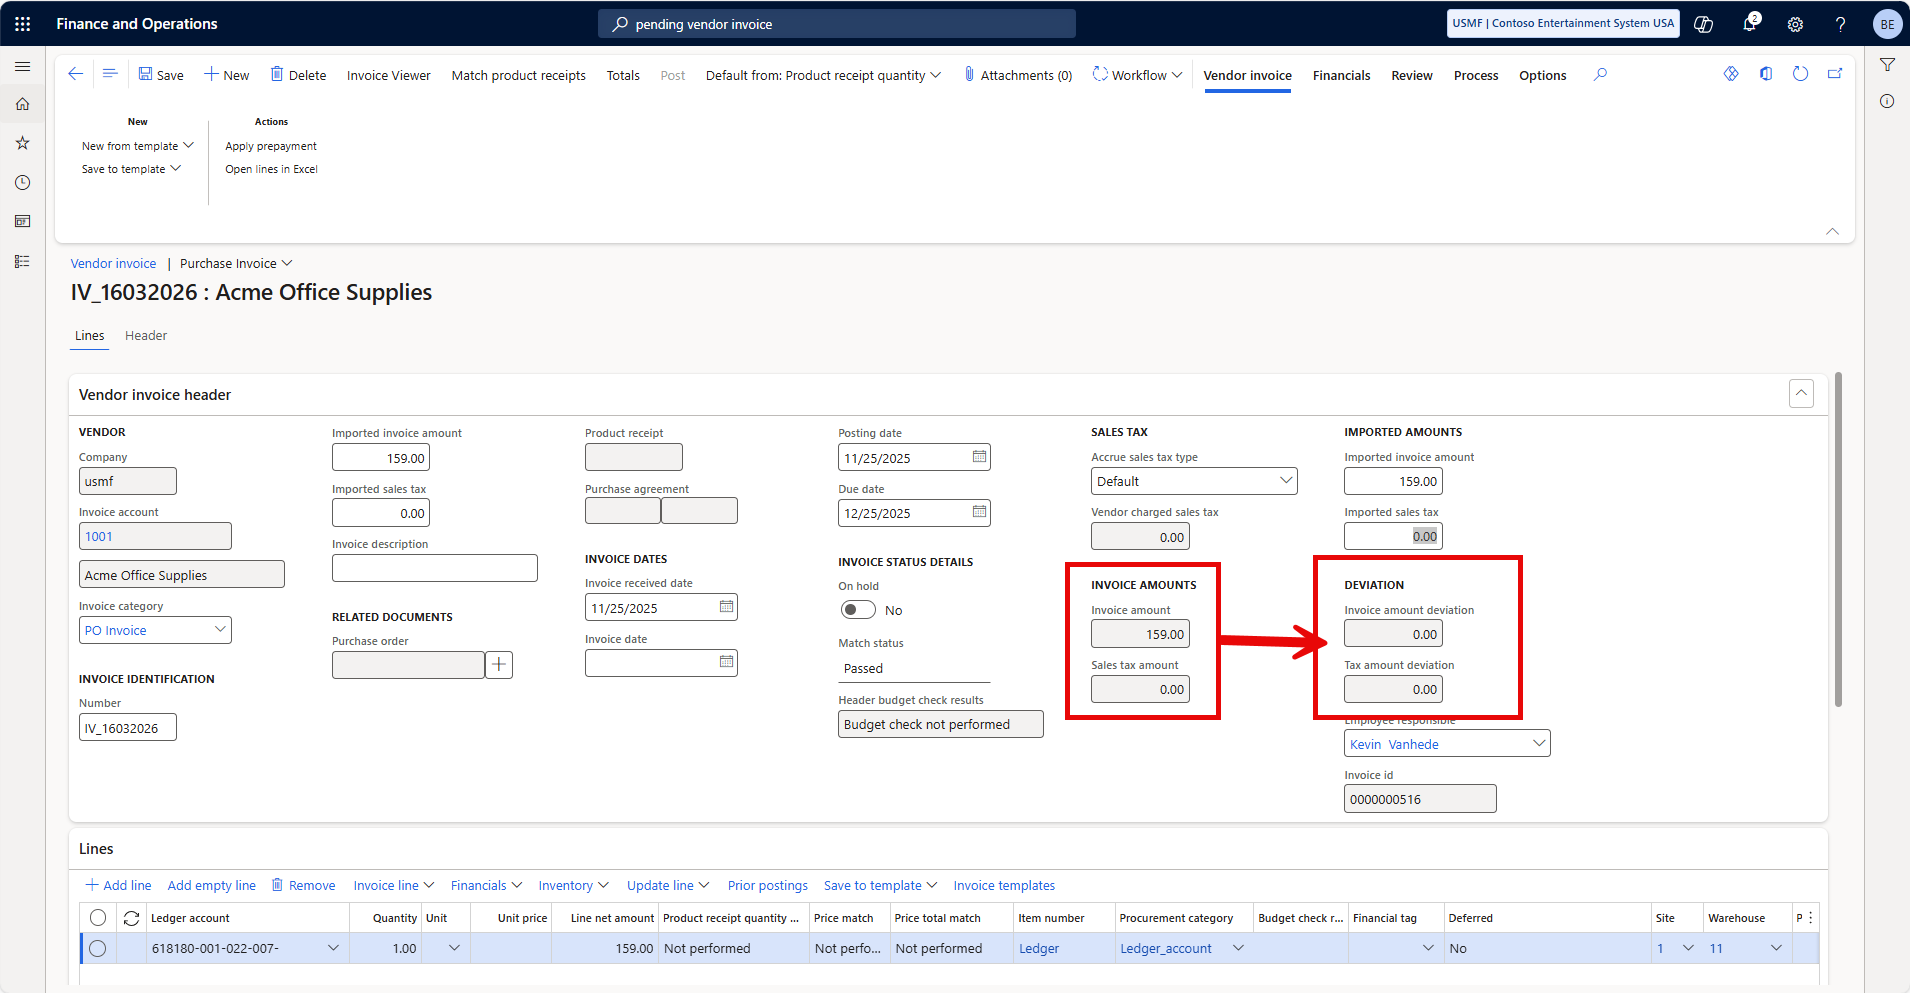
Task: Click Save button
Action: coord(161,75)
